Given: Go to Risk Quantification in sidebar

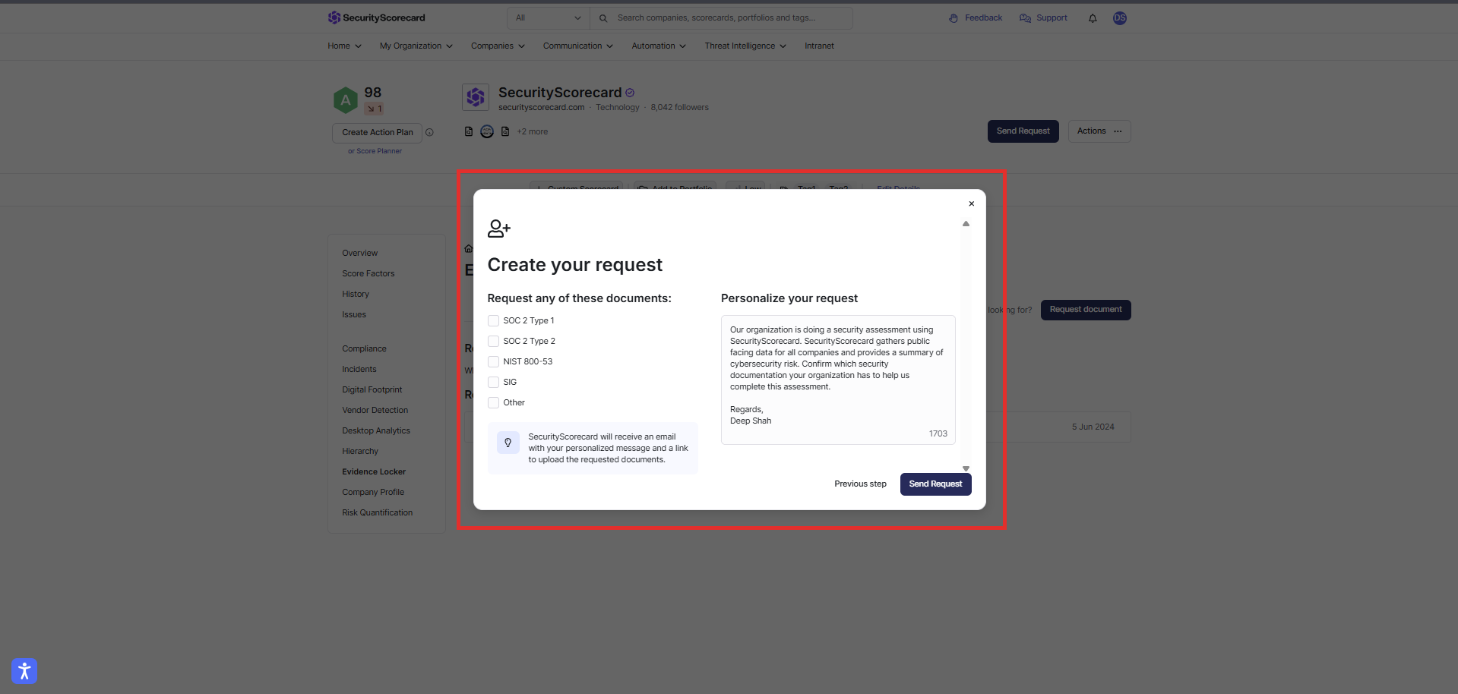Looking at the screenshot, I should [x=377, y=512].
